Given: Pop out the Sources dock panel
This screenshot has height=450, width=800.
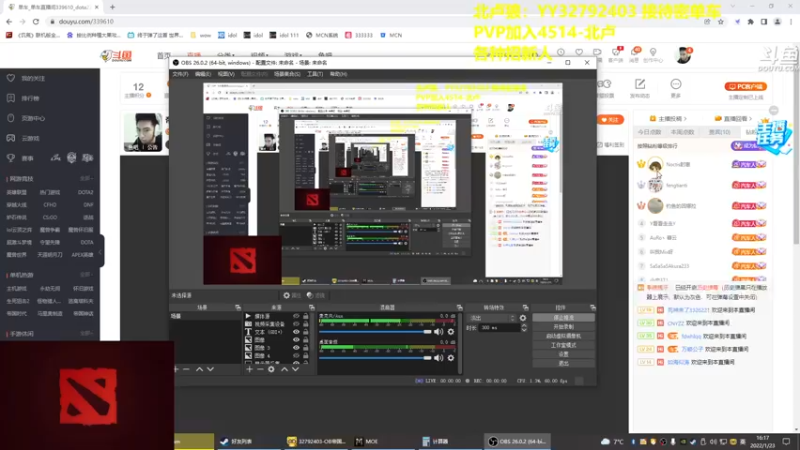Looking at the screenshot, I should 312,308.
